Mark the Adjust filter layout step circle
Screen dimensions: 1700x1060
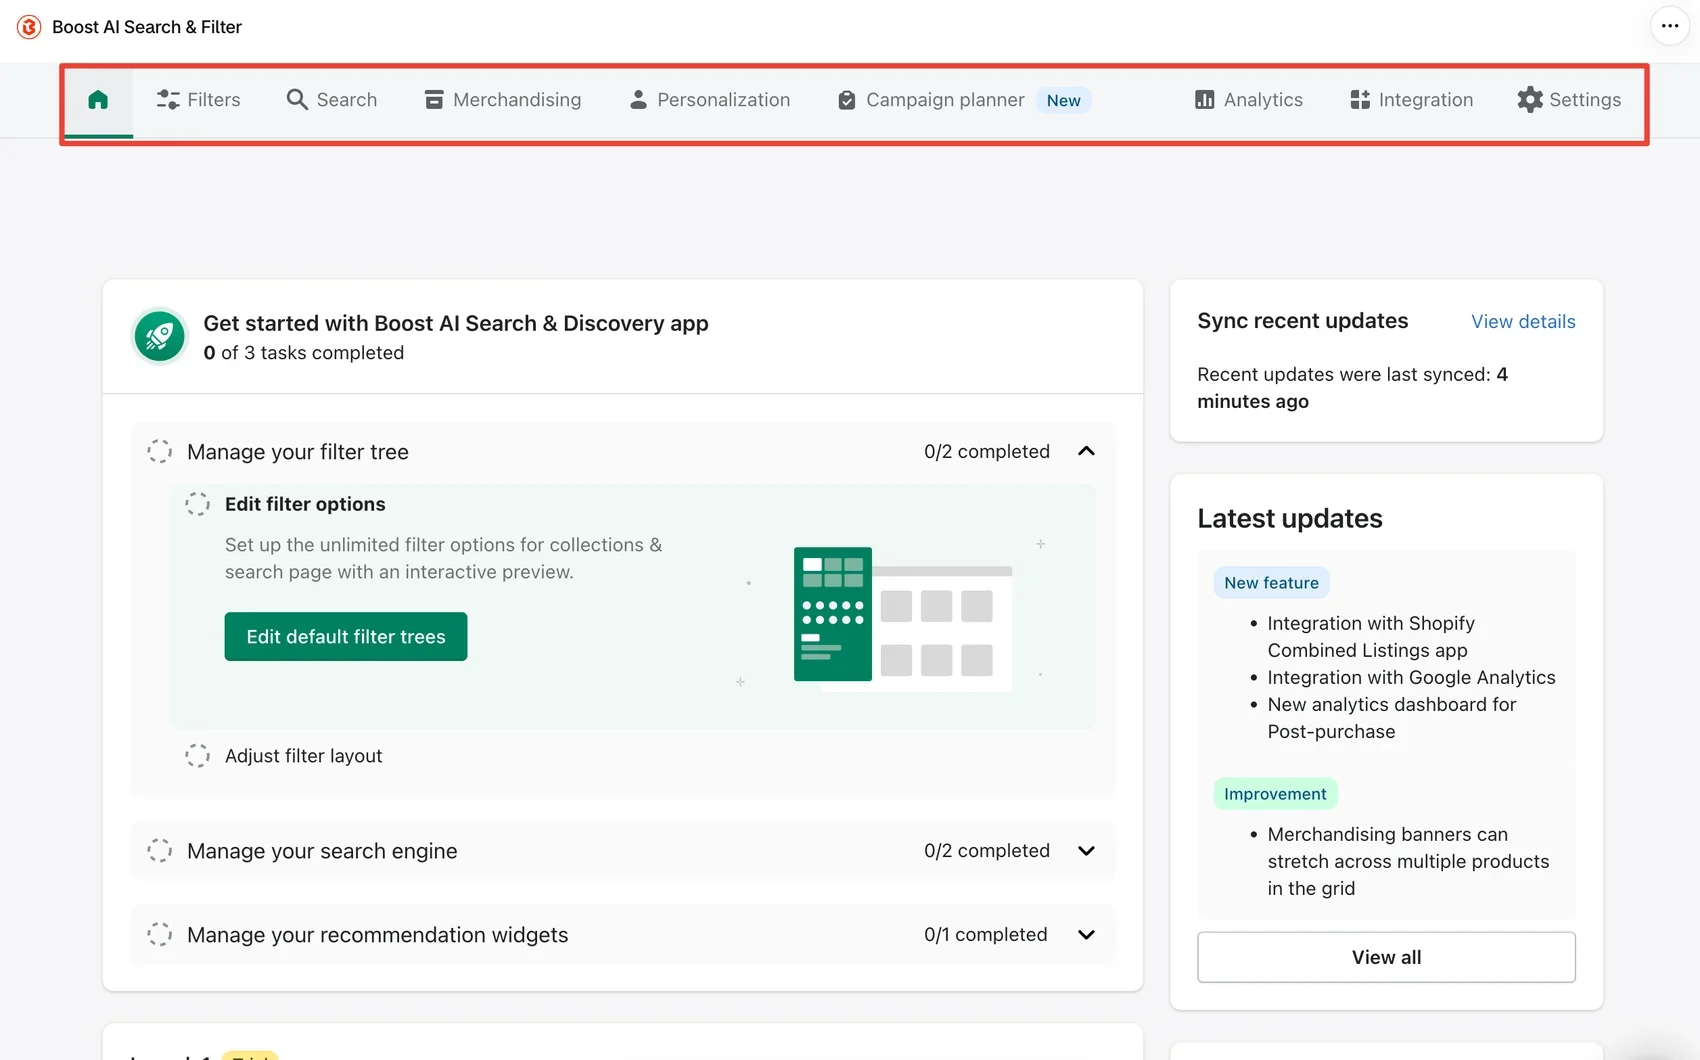point(198,756)
